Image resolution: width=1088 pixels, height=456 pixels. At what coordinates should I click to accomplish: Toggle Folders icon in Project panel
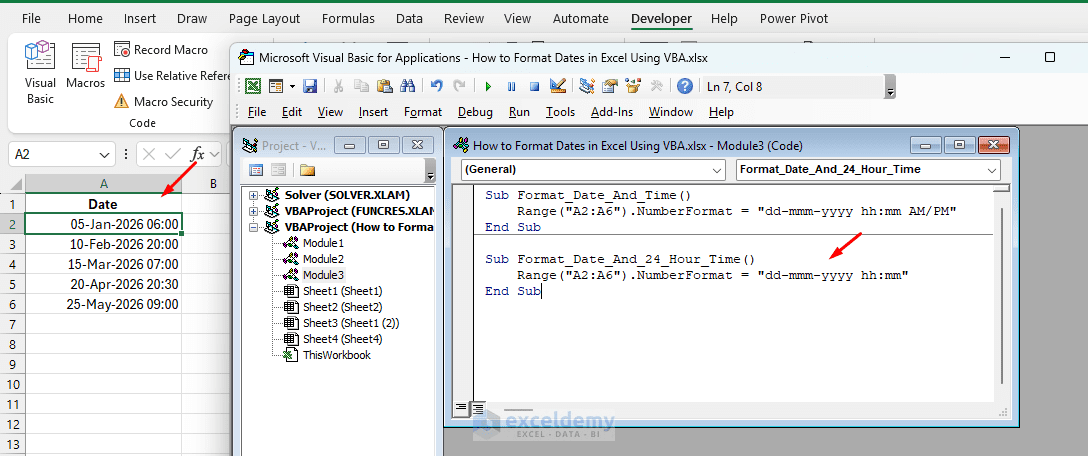[307, 170]
